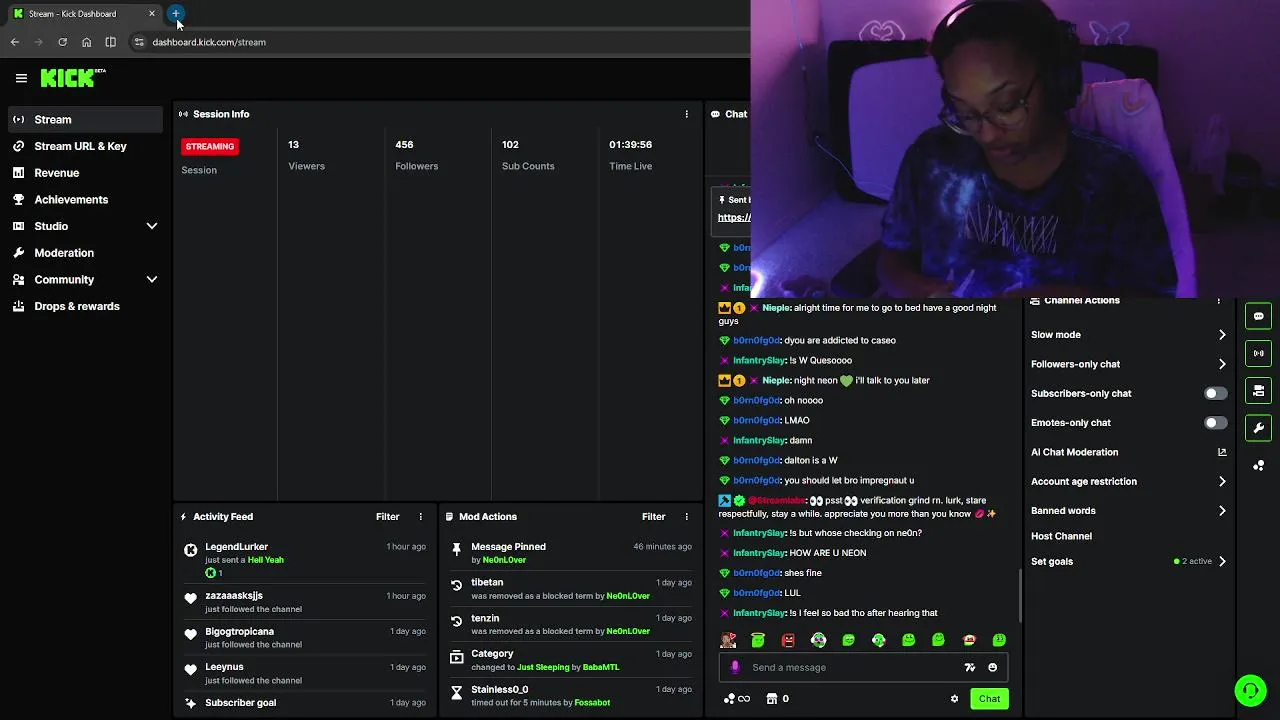The image size is (1280, 720).
Task: Select the wrench sidebar icon
Action: click(1258, 428)
